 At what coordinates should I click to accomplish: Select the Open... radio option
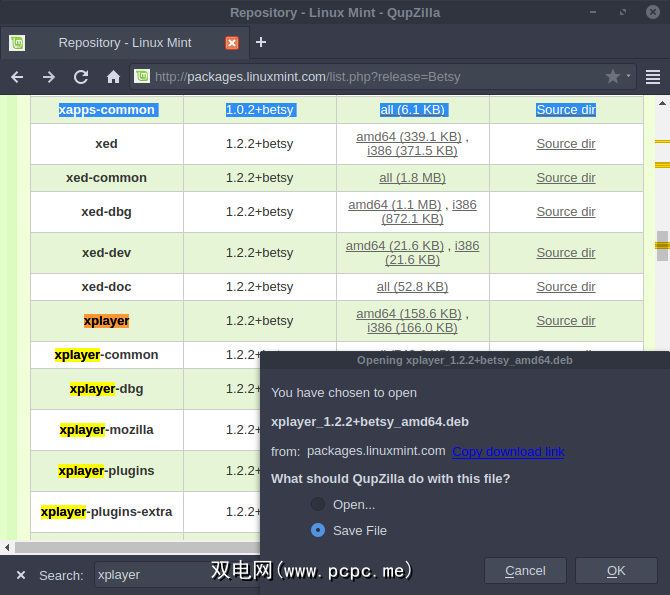pyautogui.click(x=318, y=504)
